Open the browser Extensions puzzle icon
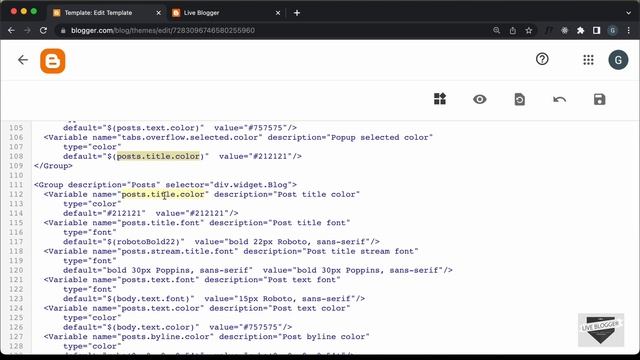640x360 pixels. [580, 30]
